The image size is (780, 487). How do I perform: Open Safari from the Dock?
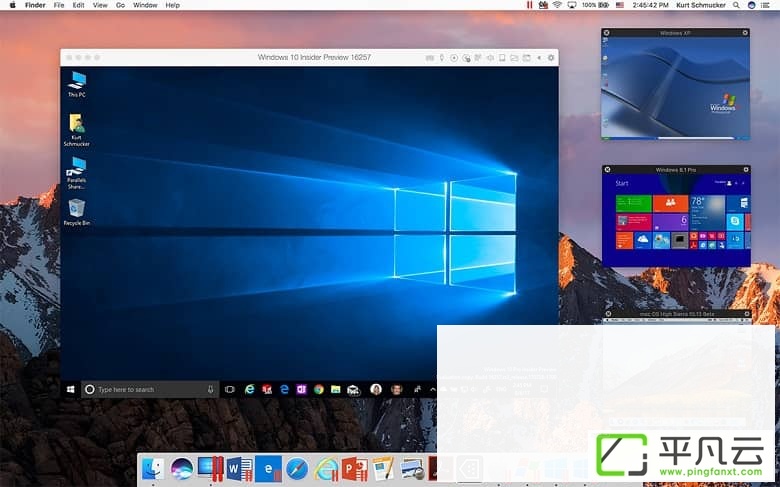coord(297,469)
